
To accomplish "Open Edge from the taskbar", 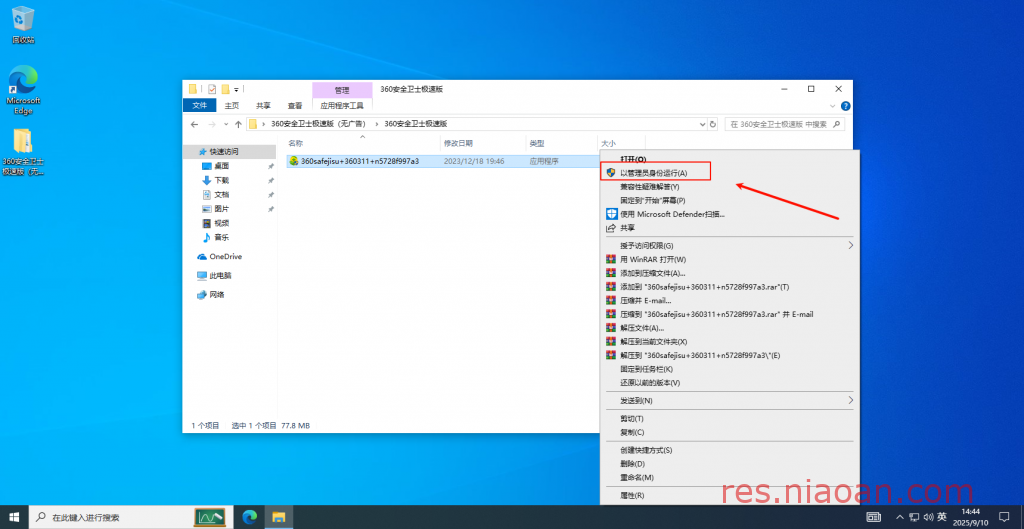I will coord(250,517).
